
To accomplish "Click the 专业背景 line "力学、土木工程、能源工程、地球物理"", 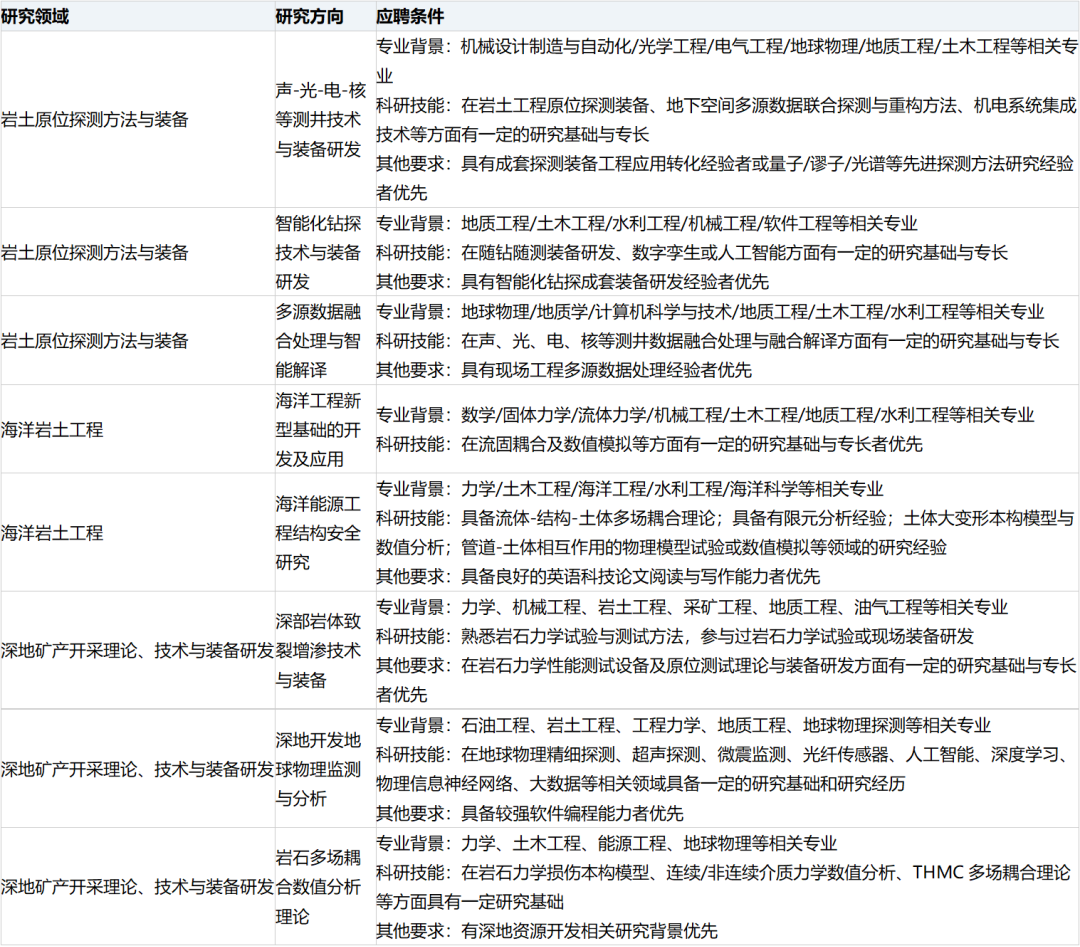I will 606,844.
